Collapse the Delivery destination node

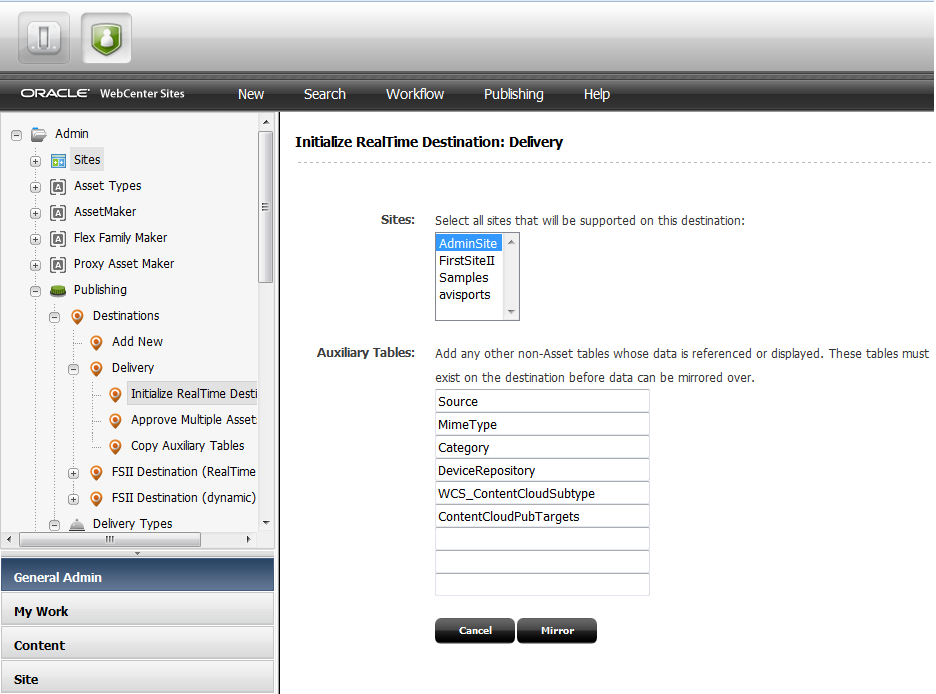pyautogui.click(x=73, y=369)
